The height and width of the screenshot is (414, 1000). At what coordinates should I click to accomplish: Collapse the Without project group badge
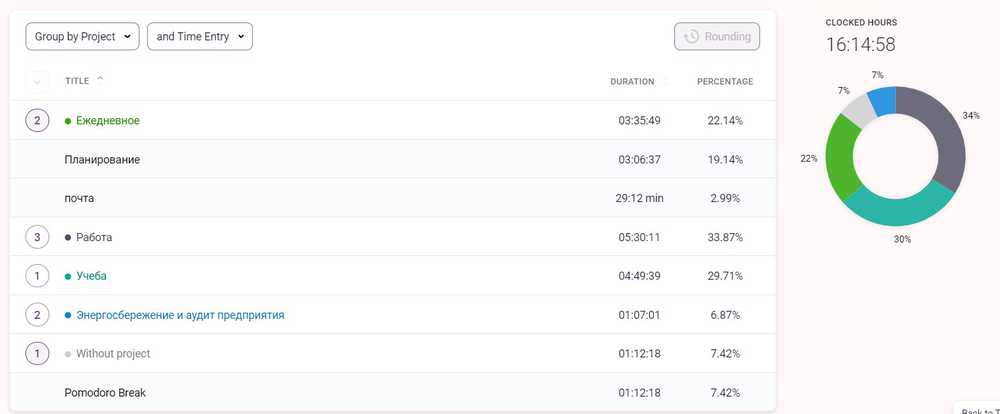coord(38,354)
